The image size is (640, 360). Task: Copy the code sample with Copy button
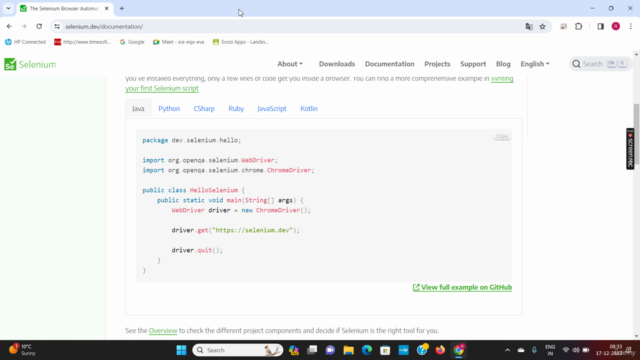502,137
